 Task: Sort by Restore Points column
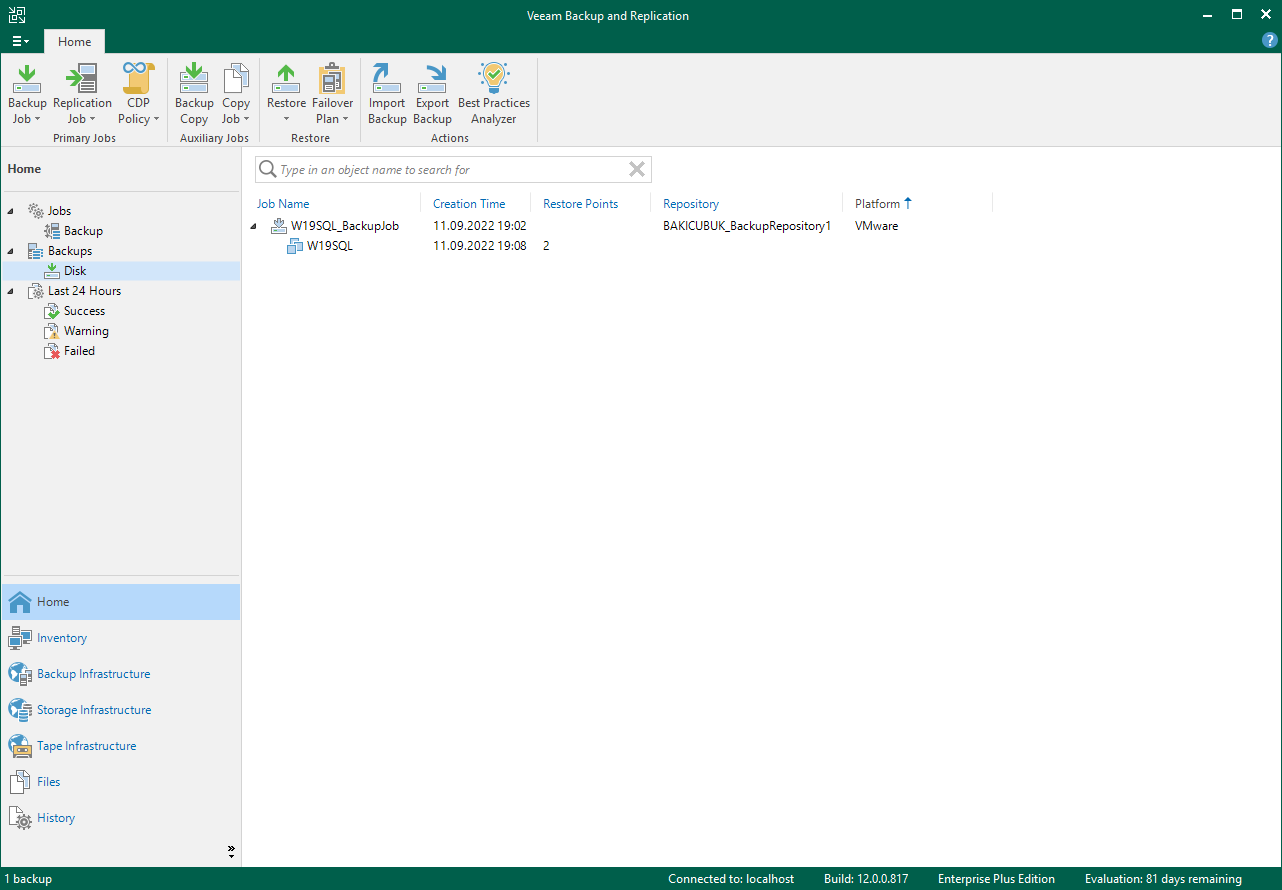click(x=581, y=204)
